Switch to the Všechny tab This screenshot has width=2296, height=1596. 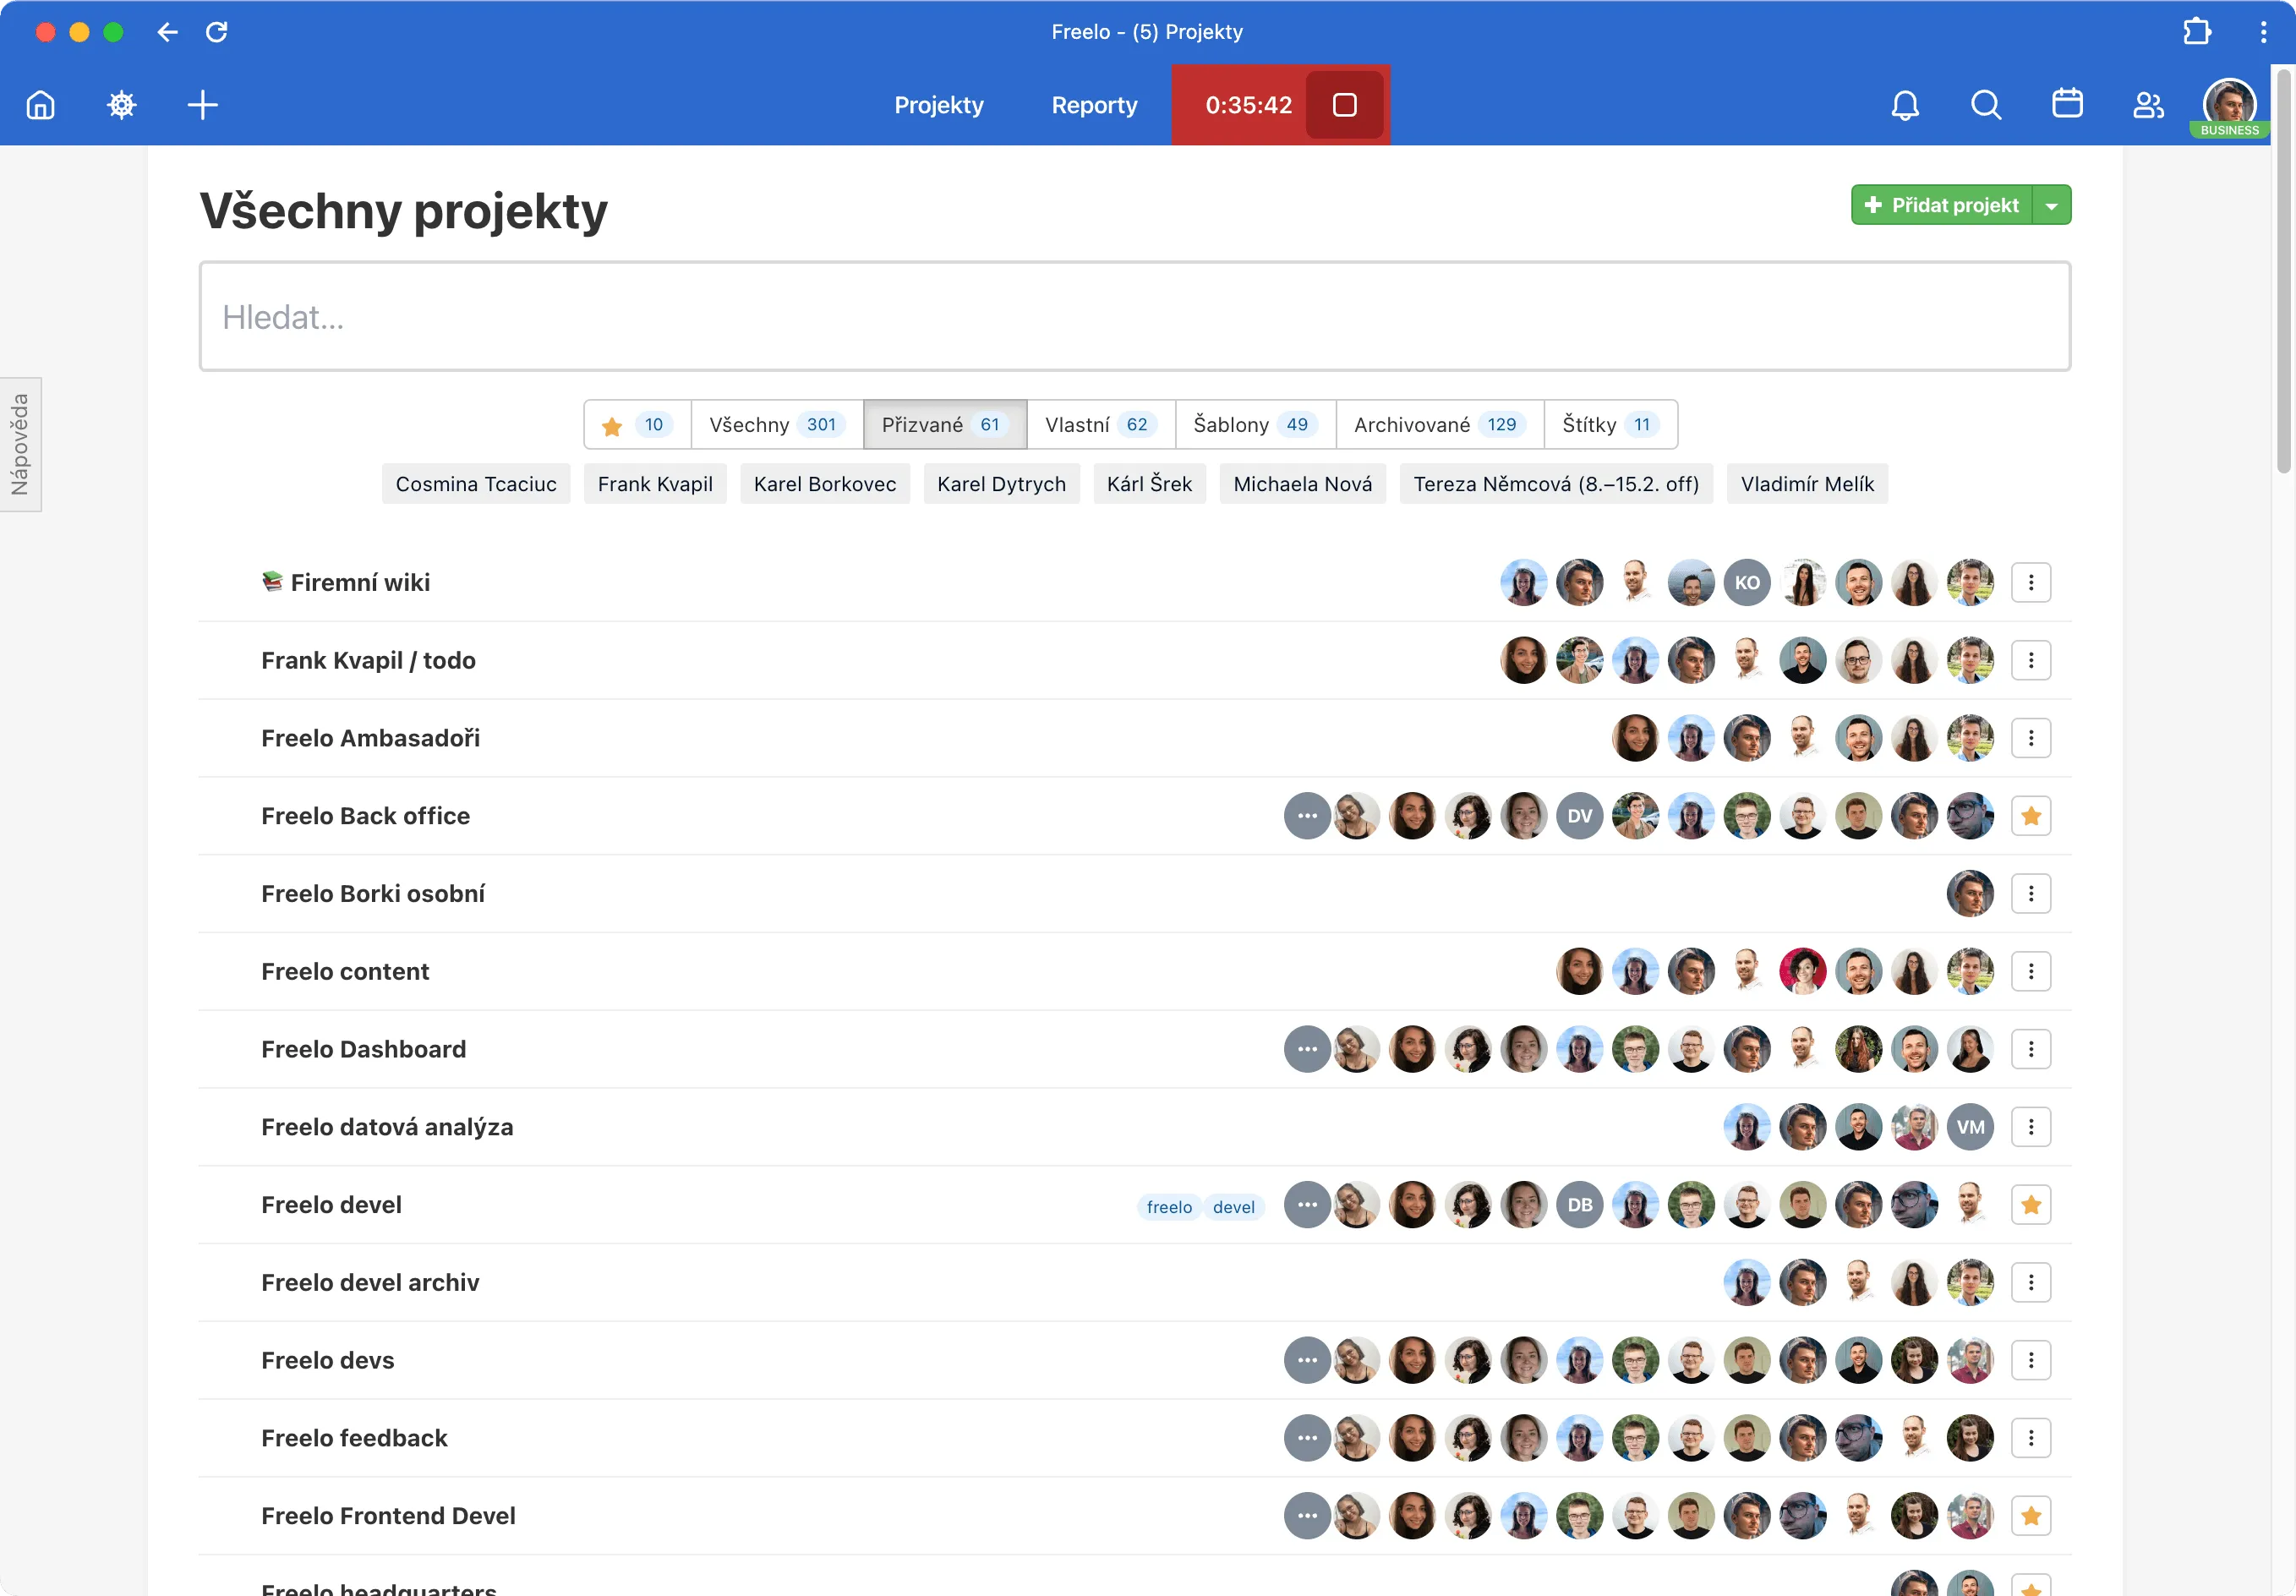tap(777, 425)
